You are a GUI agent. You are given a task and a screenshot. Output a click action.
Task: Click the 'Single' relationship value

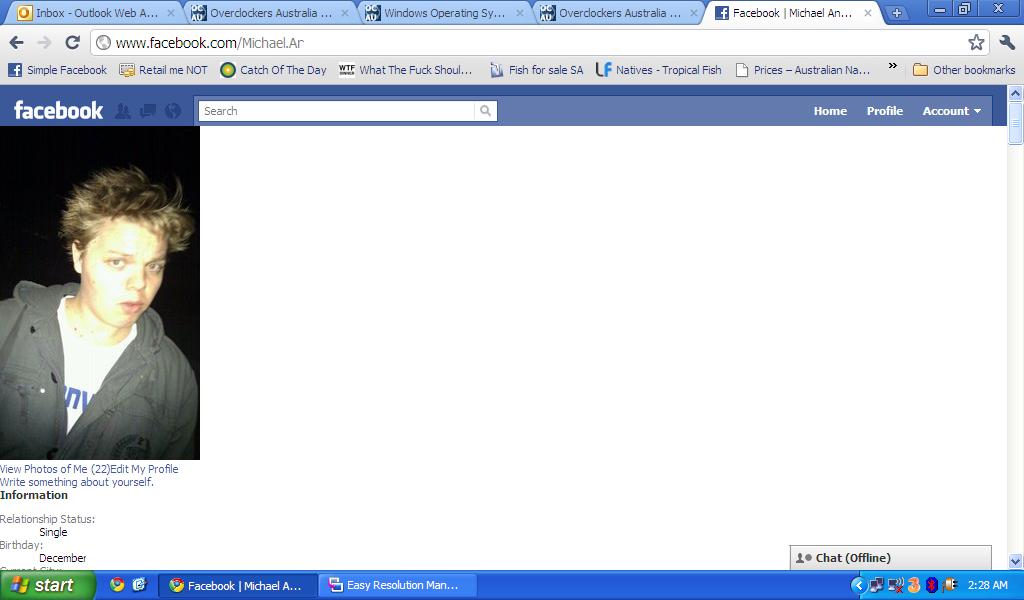click(x=53, y=532)
